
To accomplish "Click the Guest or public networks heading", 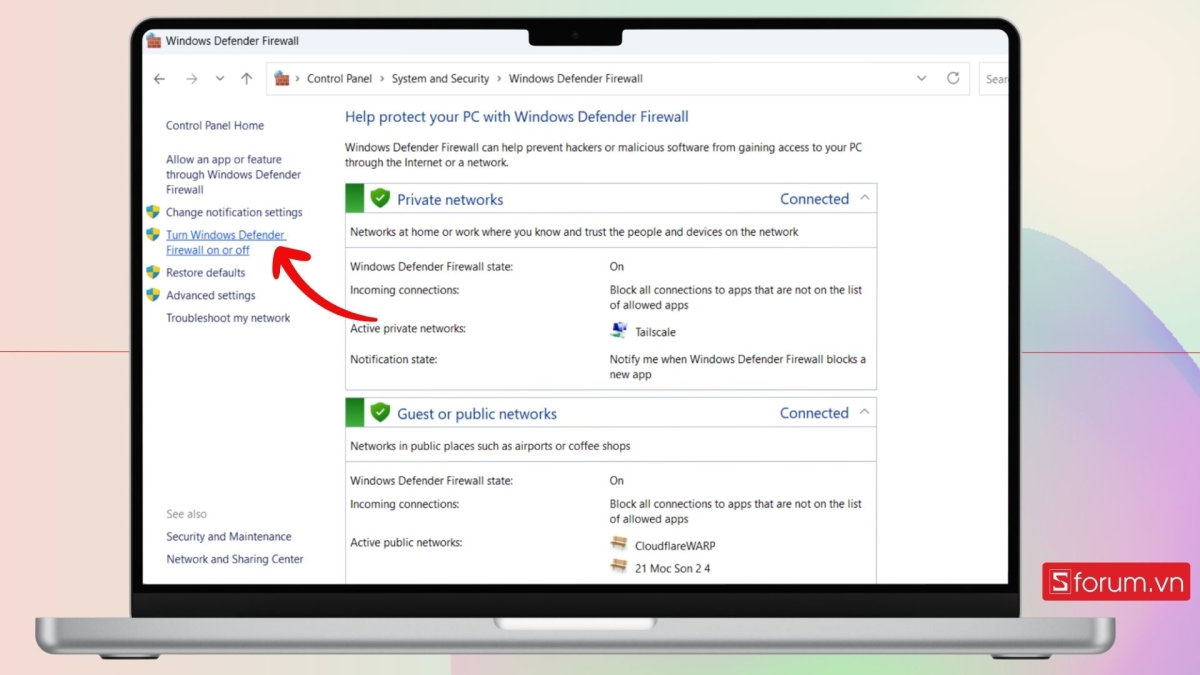I will pos(477,414).
